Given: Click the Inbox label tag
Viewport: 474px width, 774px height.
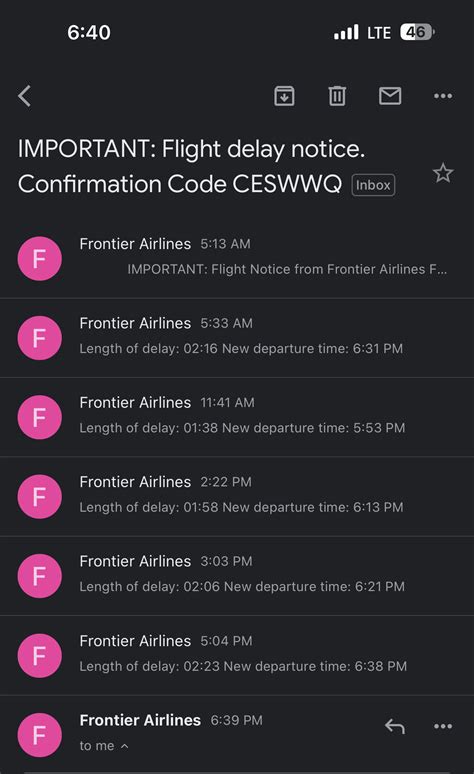Looking at the screenshot, I should 373,185.
